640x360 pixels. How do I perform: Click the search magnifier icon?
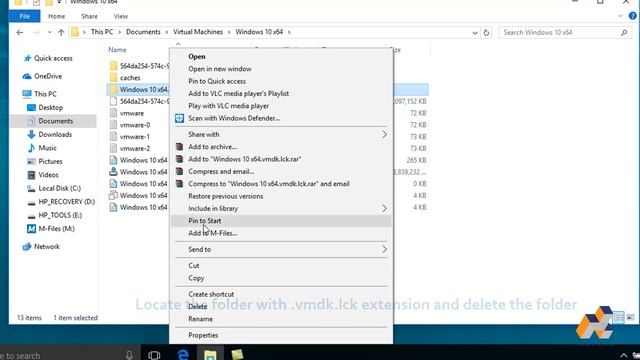624,32
